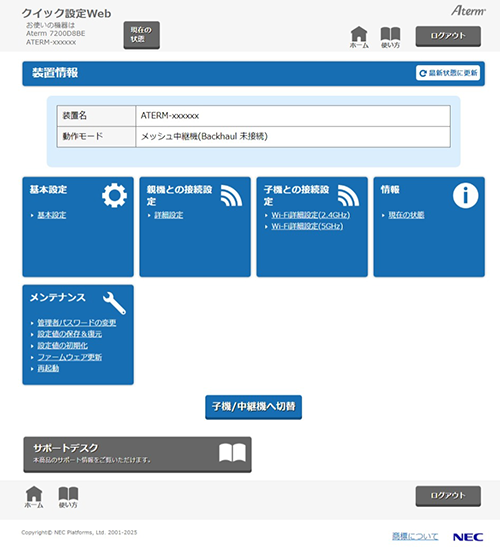This screenshot has width=500, height=549.
Task: Click the Wi-Fi icon in the 子機との接続設定 tile
Action: pos(348,195)
